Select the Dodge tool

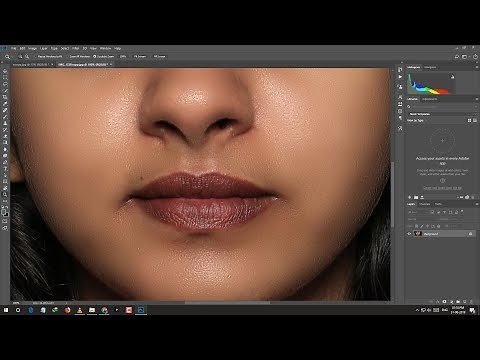(5, 156)
